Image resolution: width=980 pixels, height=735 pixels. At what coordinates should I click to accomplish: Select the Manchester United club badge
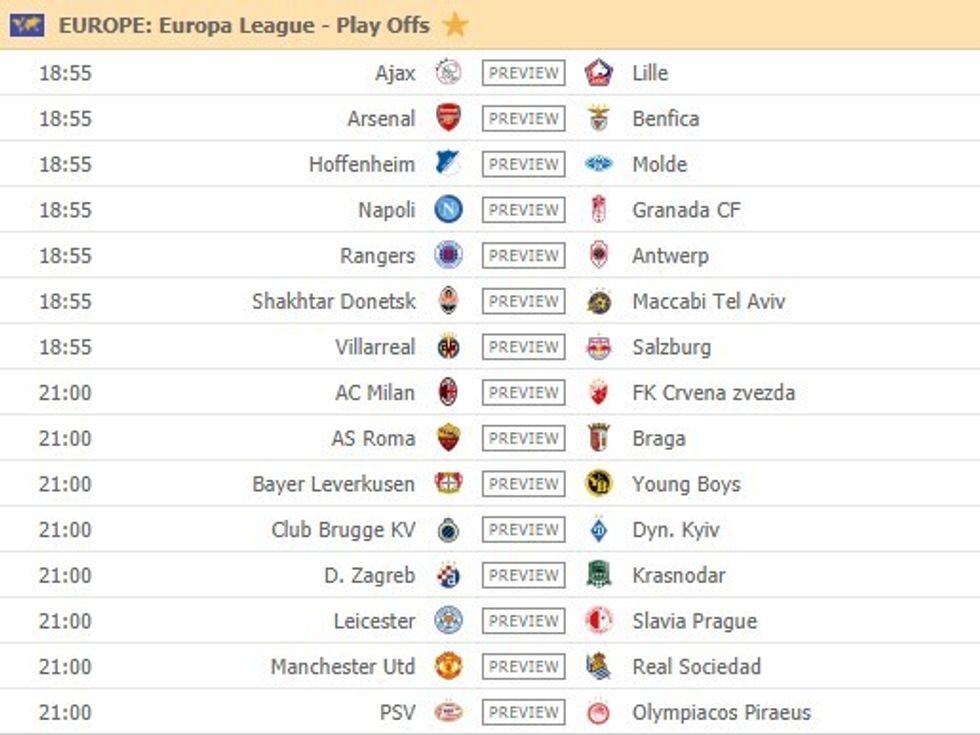pyautogui.click(x=450, y=666)
